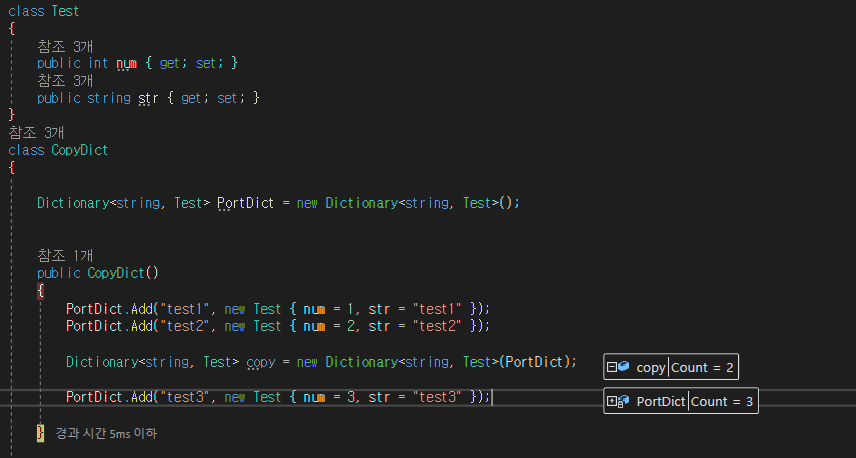Expand the PortDict datatip tree
The height and width of the screenshot is (458, 856).
click(611, 401)
